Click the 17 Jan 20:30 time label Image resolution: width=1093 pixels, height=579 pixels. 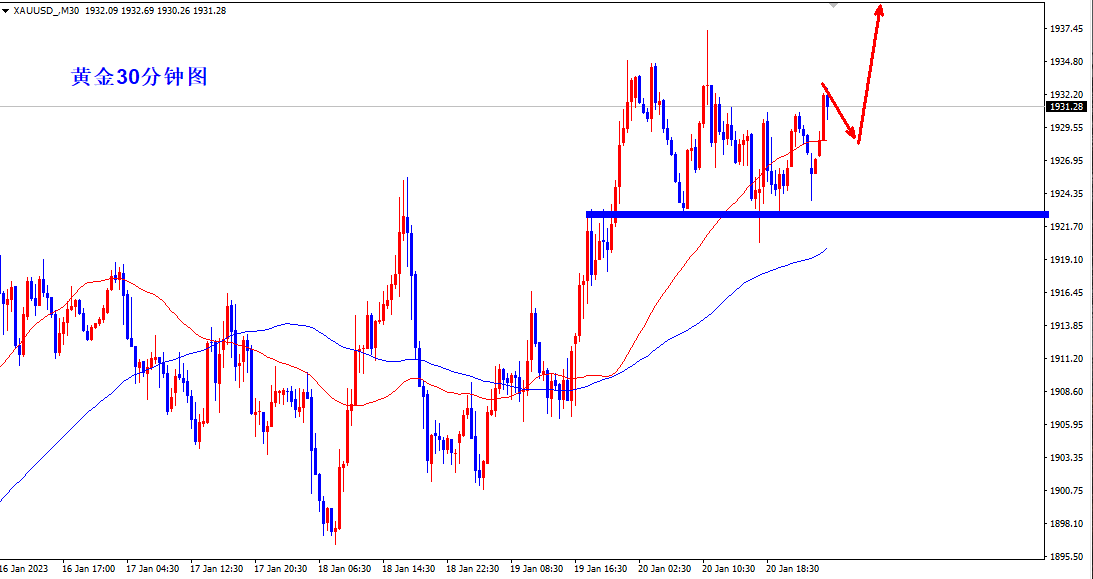[x=281, y=569]
